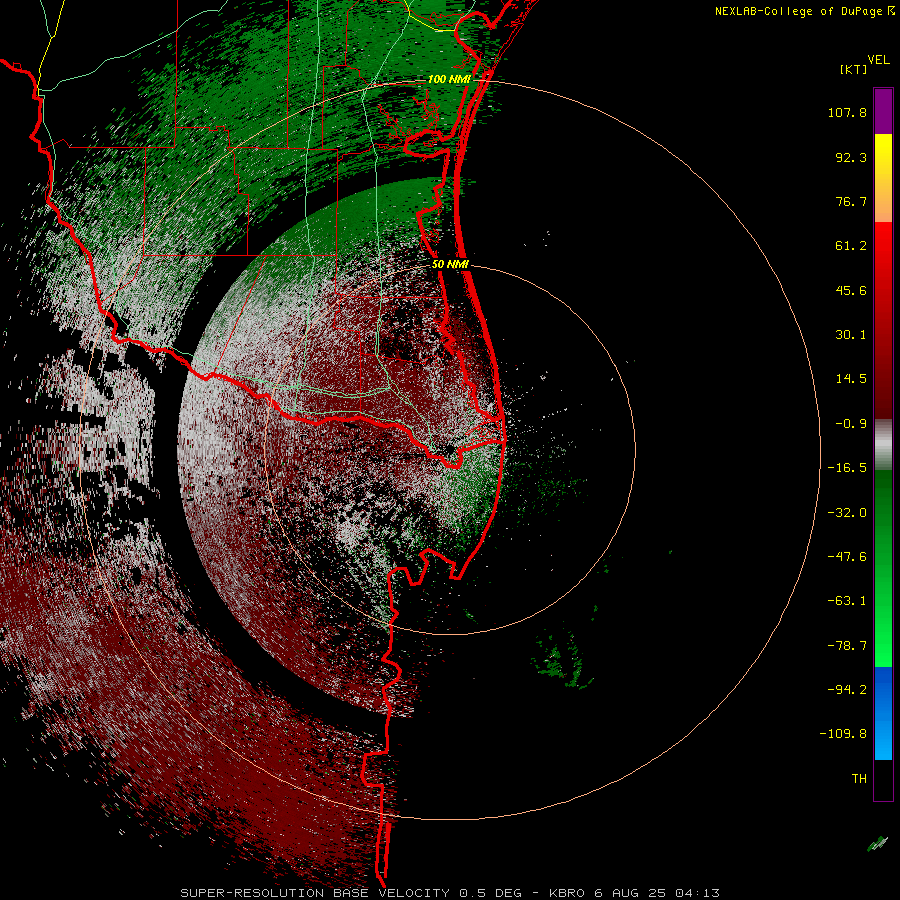The height and width of the screenshot is (900, 900).
Task: Click the 30.1 value on velocity scale
Action: coord(851,335)
